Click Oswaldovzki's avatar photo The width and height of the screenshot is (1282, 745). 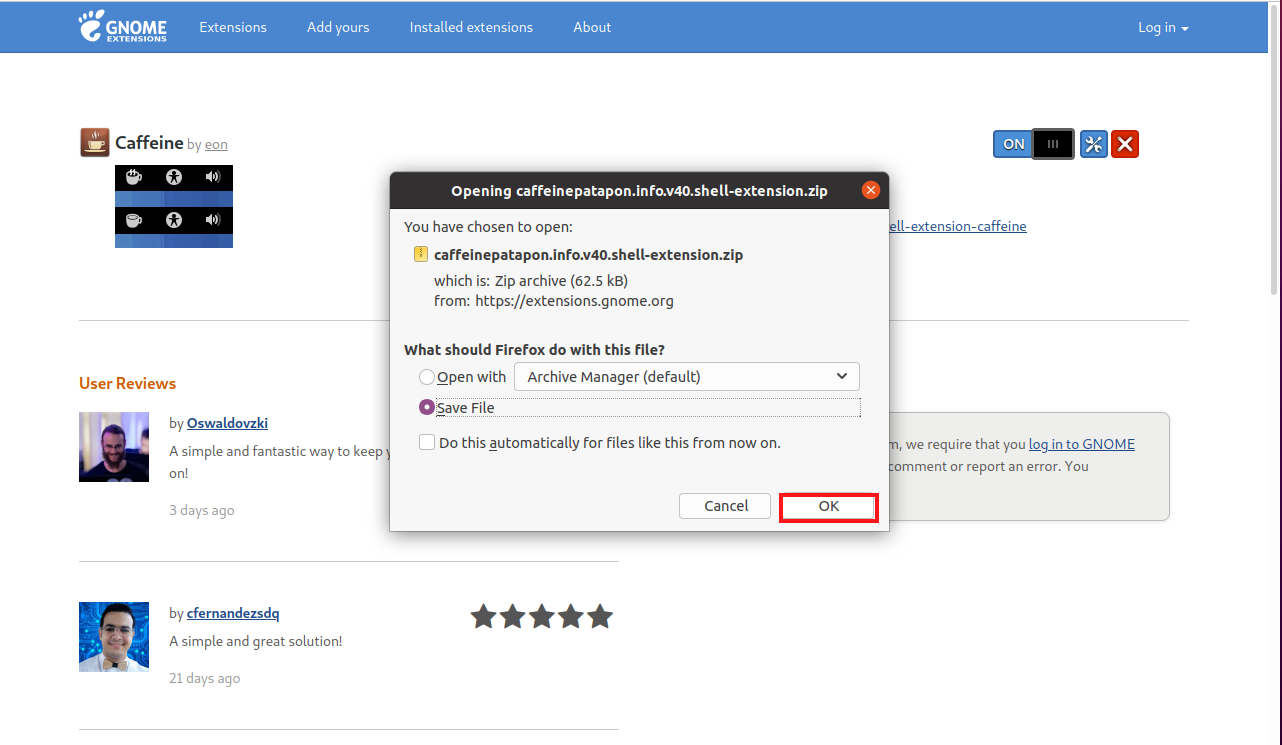click(114, 447)
